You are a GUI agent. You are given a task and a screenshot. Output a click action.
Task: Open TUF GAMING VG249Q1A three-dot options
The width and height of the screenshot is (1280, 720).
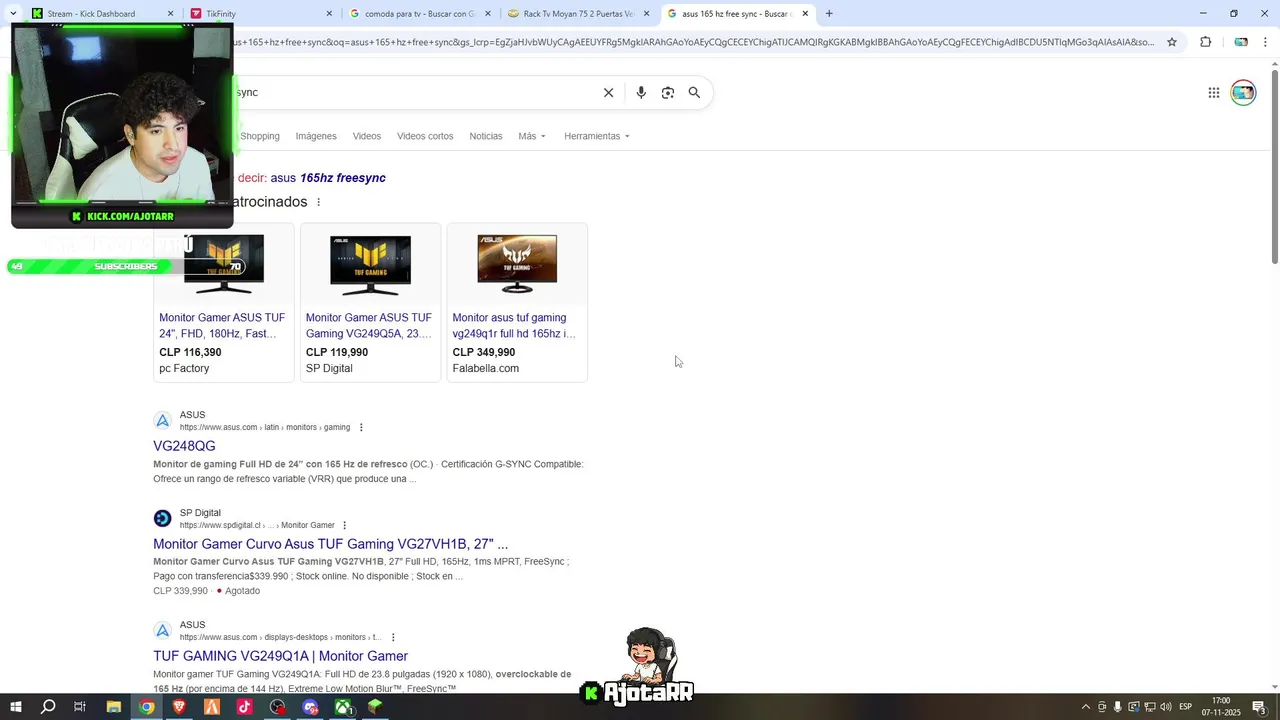(393, 637)
